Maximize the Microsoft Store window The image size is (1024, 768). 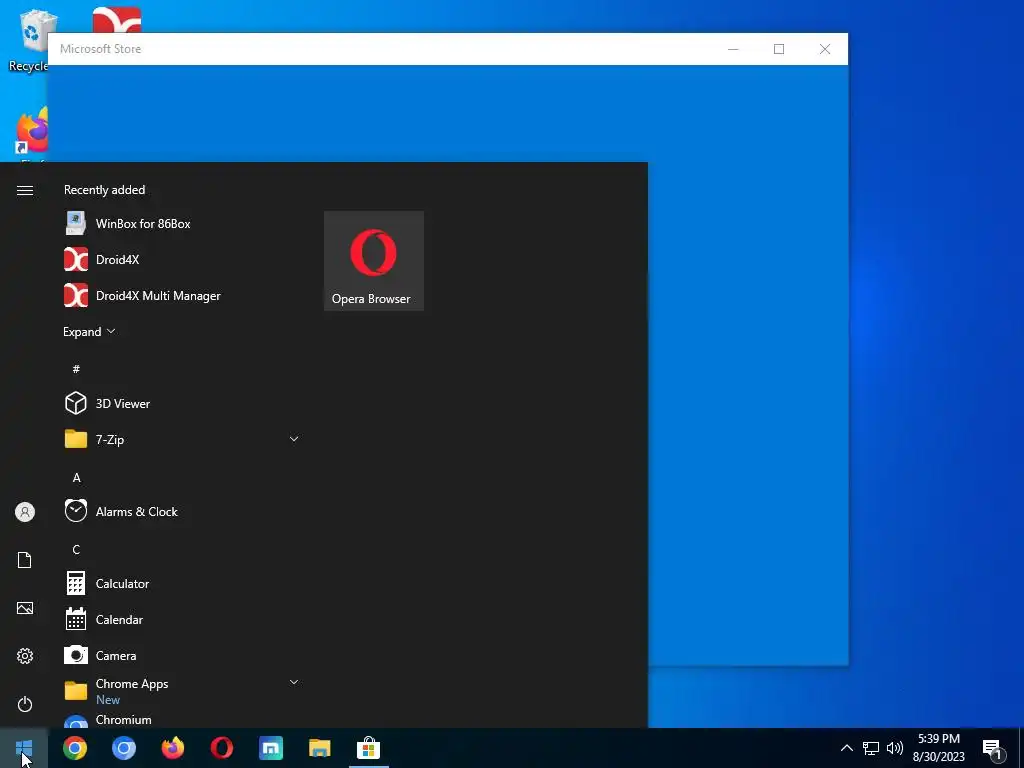(779, 49)
